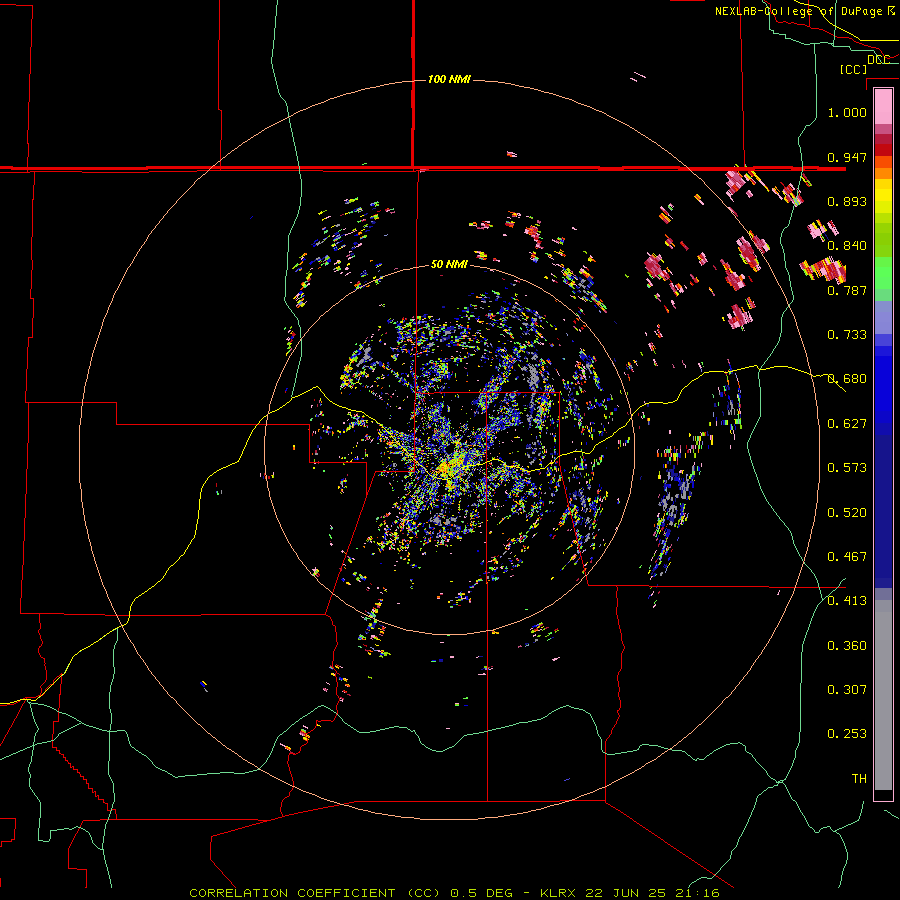
Task: Click the 0.253 color scale value
Action: click(847, 734)
